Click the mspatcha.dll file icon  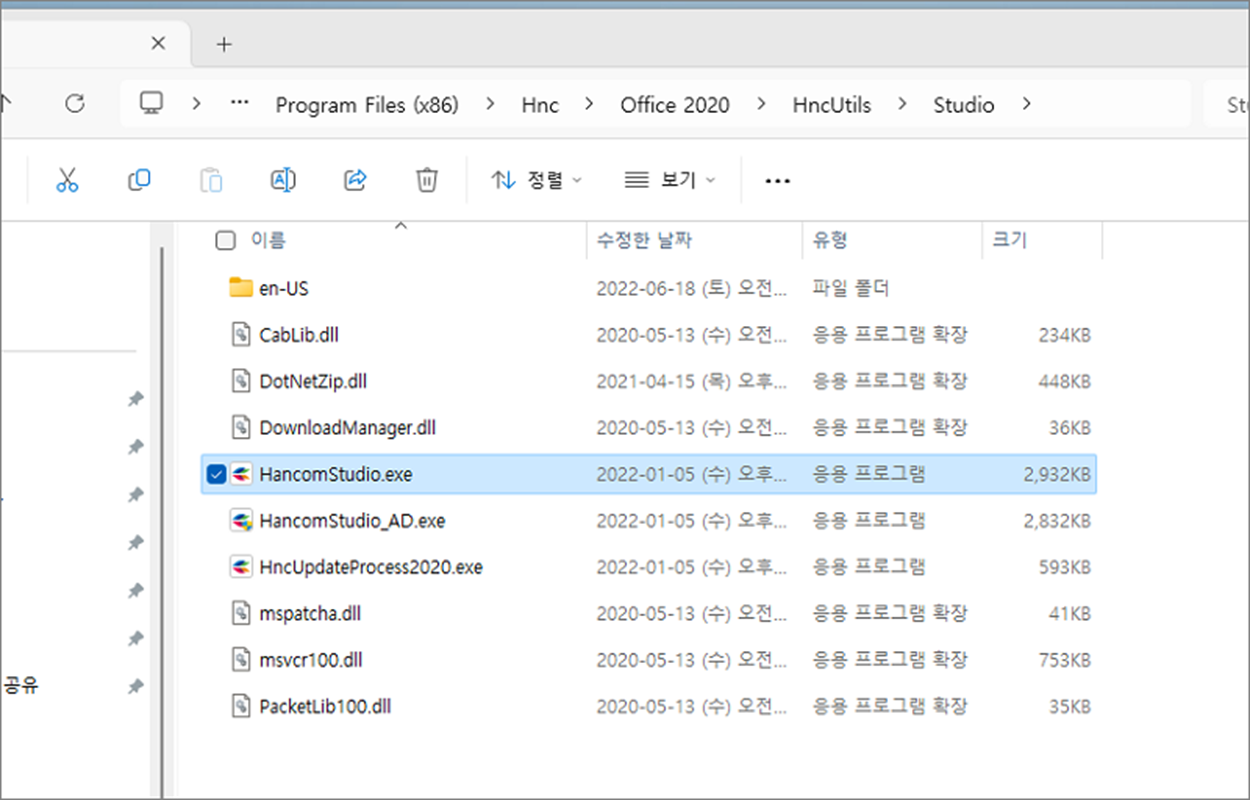click(240, 613)
